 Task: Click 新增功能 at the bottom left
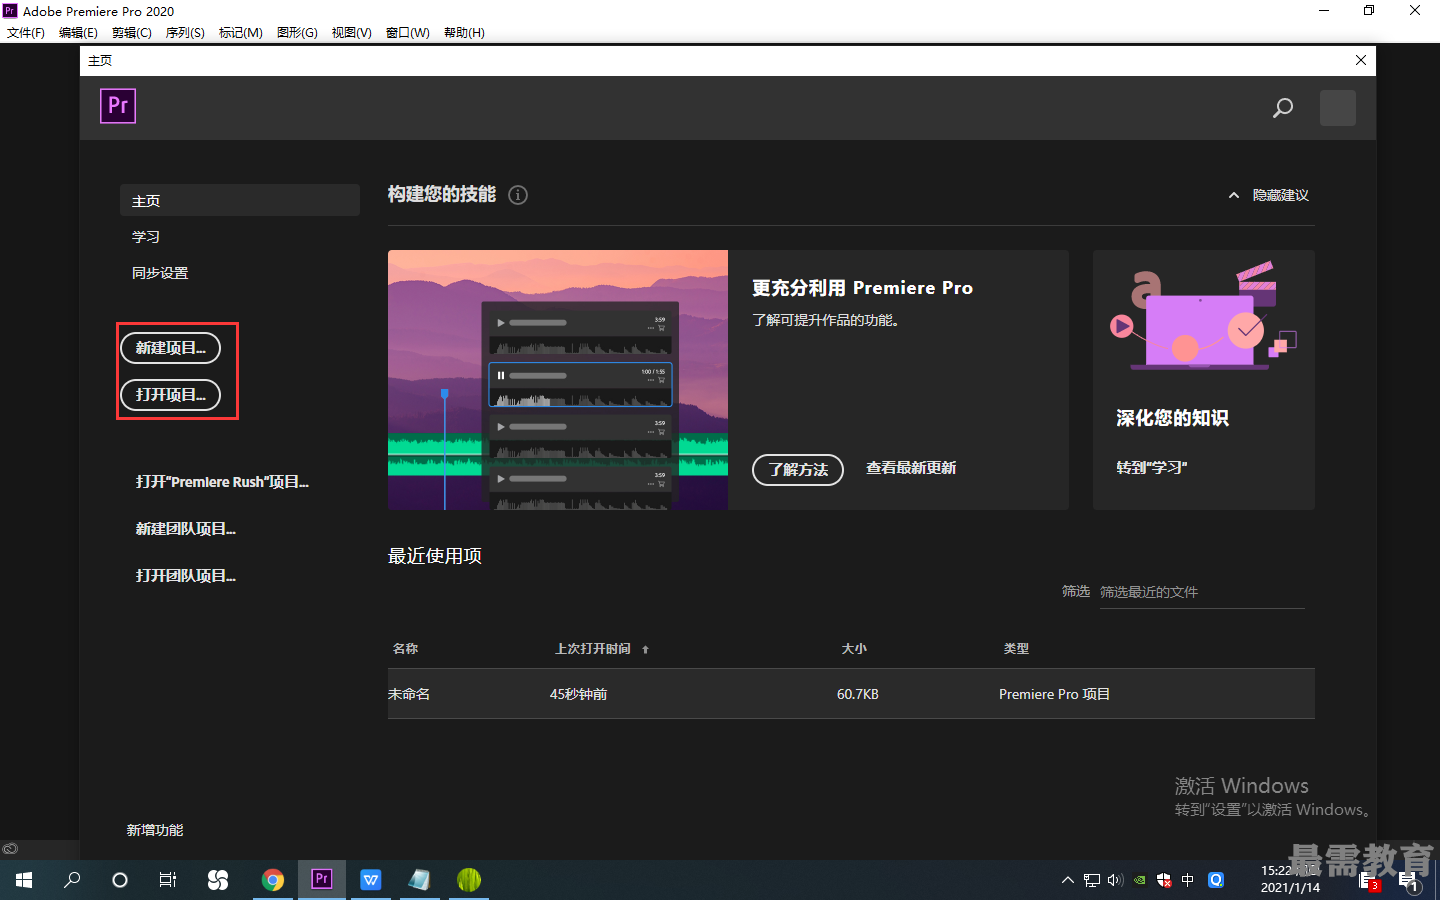155,830
